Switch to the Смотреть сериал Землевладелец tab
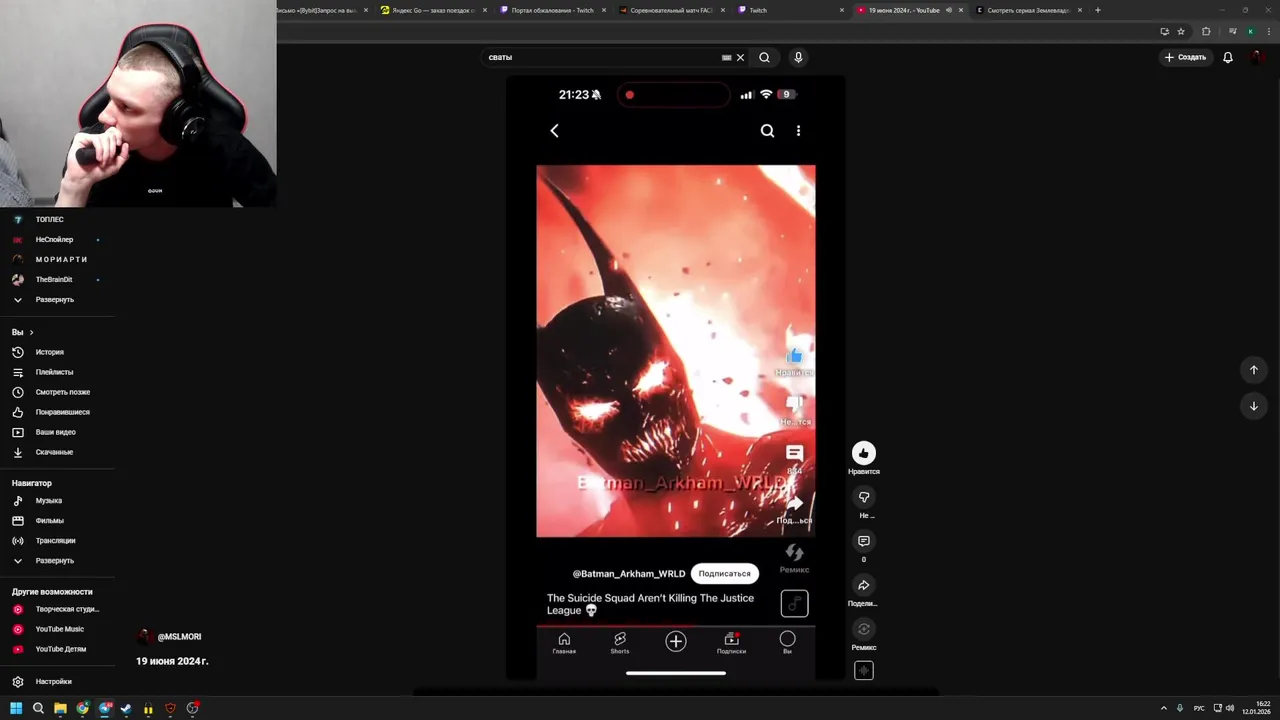Screen dimensions: 1280x720 click(x=1028, y=10)
